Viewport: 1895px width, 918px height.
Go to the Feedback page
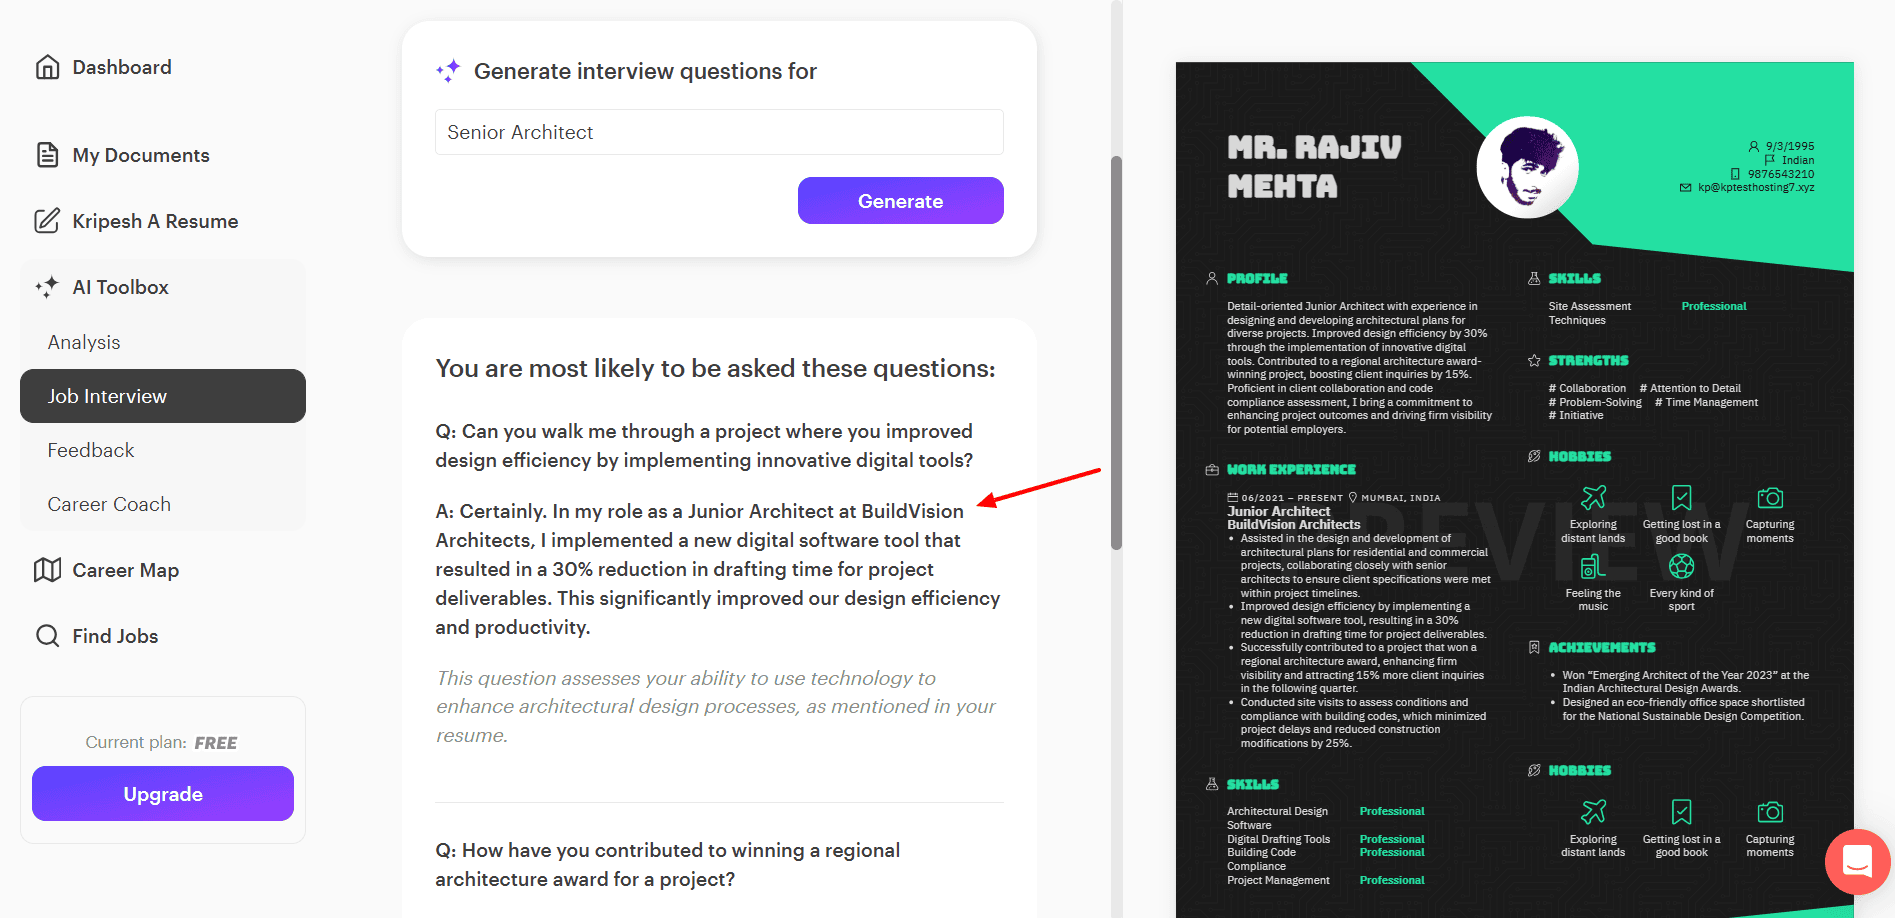click(x=91, y=450)
